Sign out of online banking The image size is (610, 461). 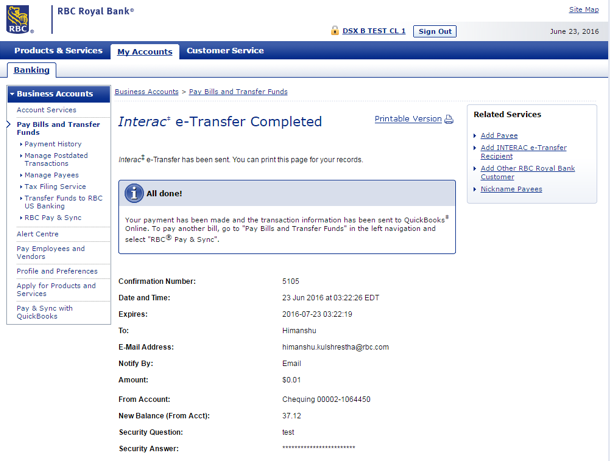click(435, 32)
